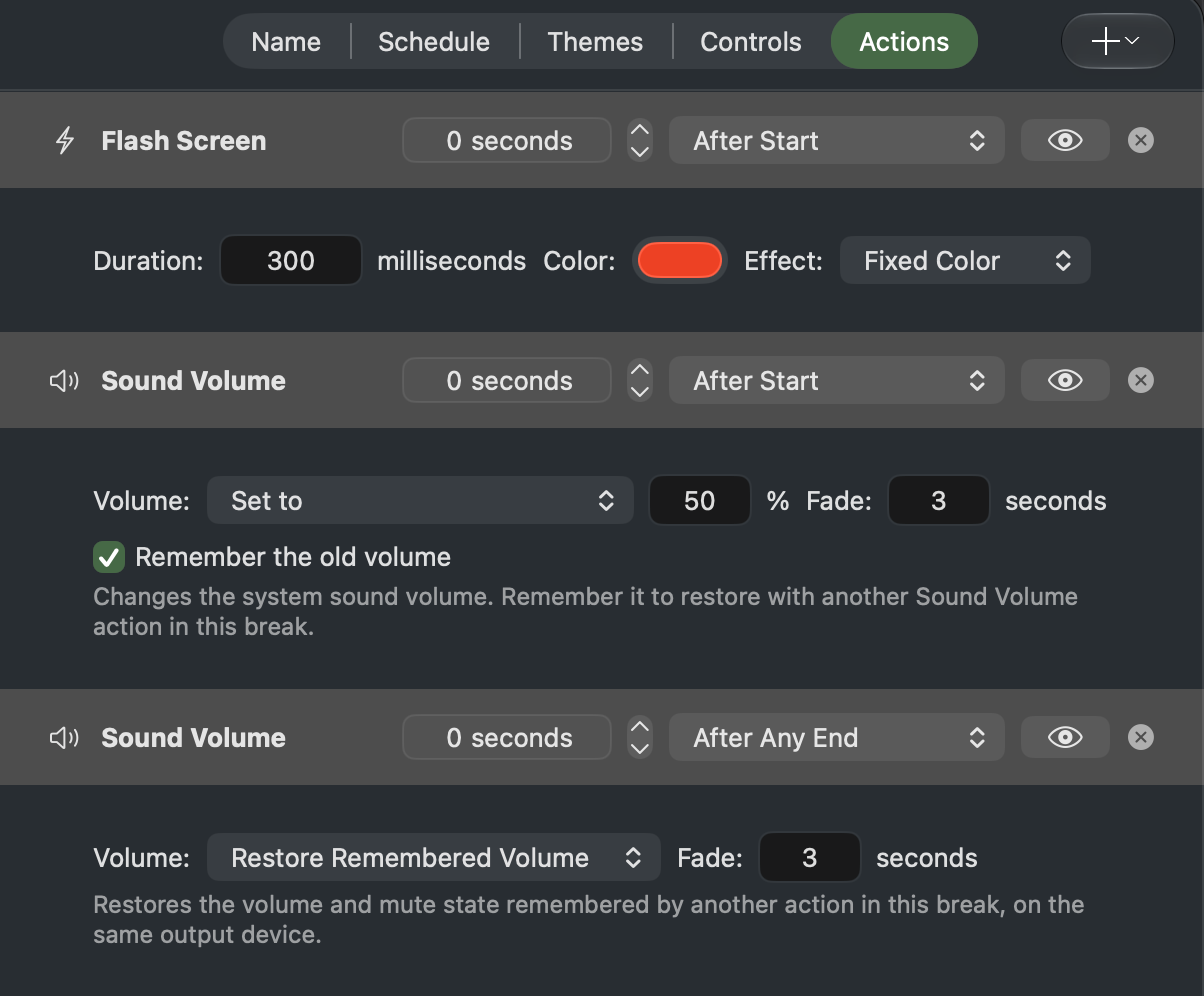Click the After Any End seconds stepper

click(x=640, y=738)
